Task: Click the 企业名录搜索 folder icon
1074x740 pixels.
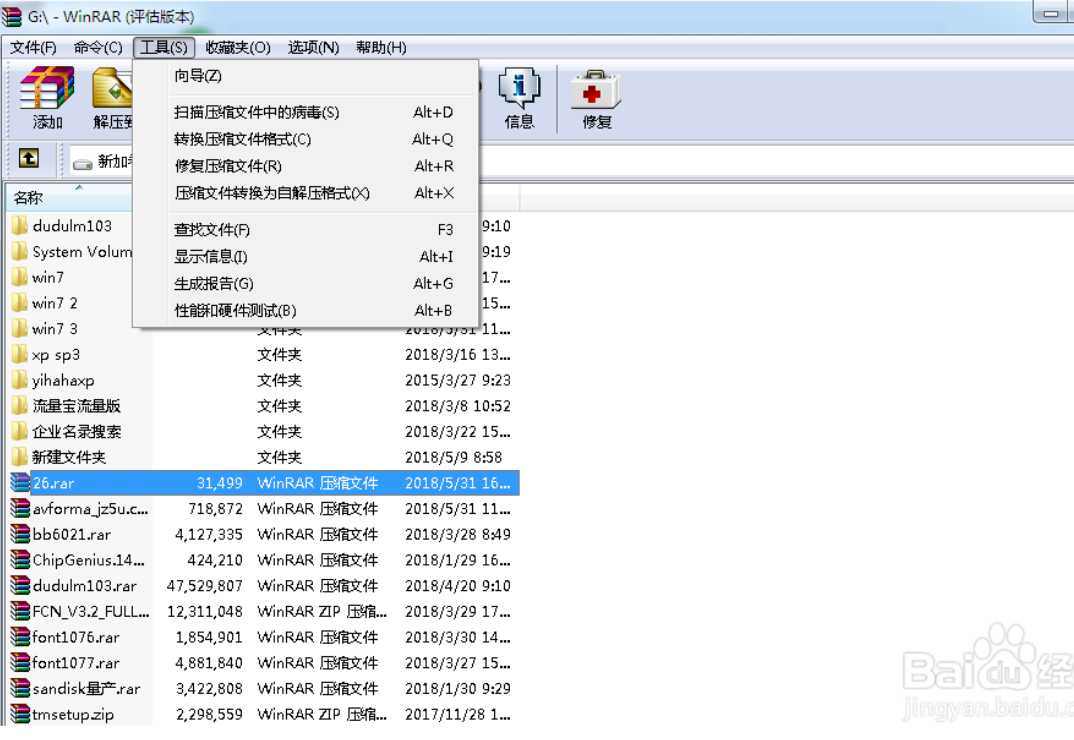Action: [x=20, y=432]
